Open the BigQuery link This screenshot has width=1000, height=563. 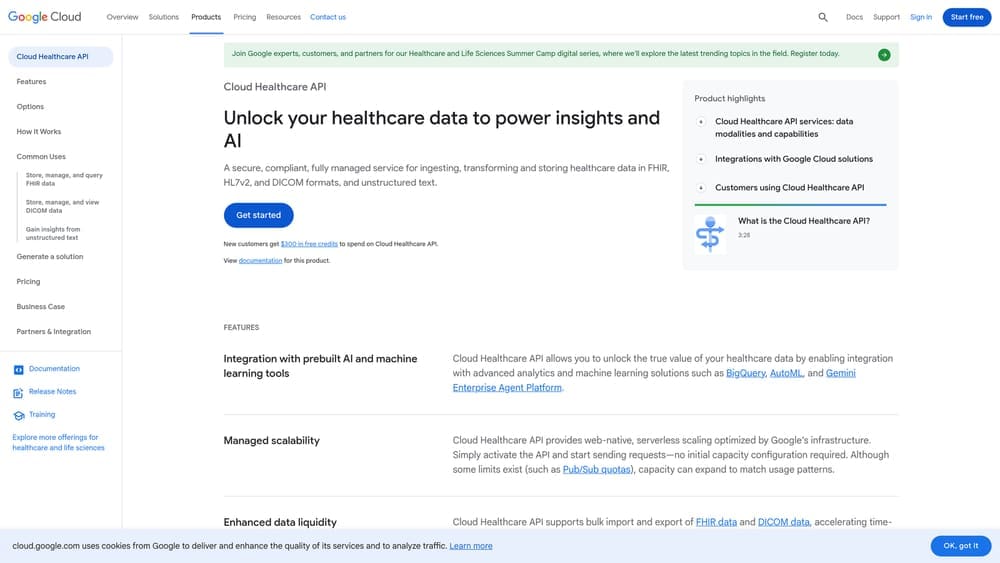(x=746, y=373)
